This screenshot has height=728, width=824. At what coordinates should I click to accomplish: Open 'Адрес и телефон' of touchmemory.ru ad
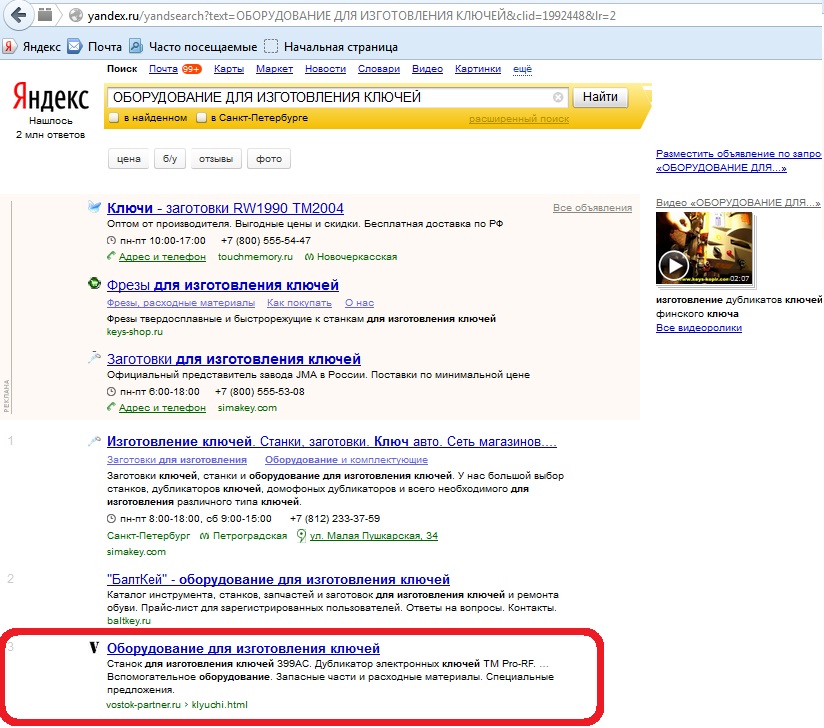pos(162,257)
